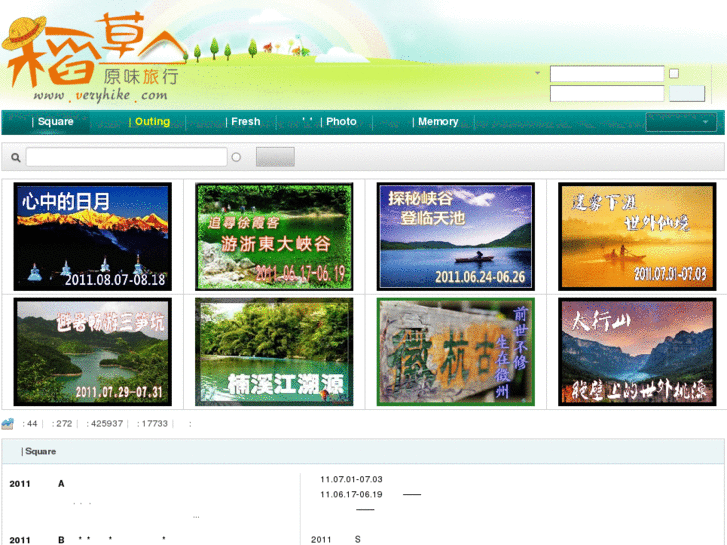Click the magnifier search icon
This screenshot has height=545, width=727.
(x=16, y=158)
